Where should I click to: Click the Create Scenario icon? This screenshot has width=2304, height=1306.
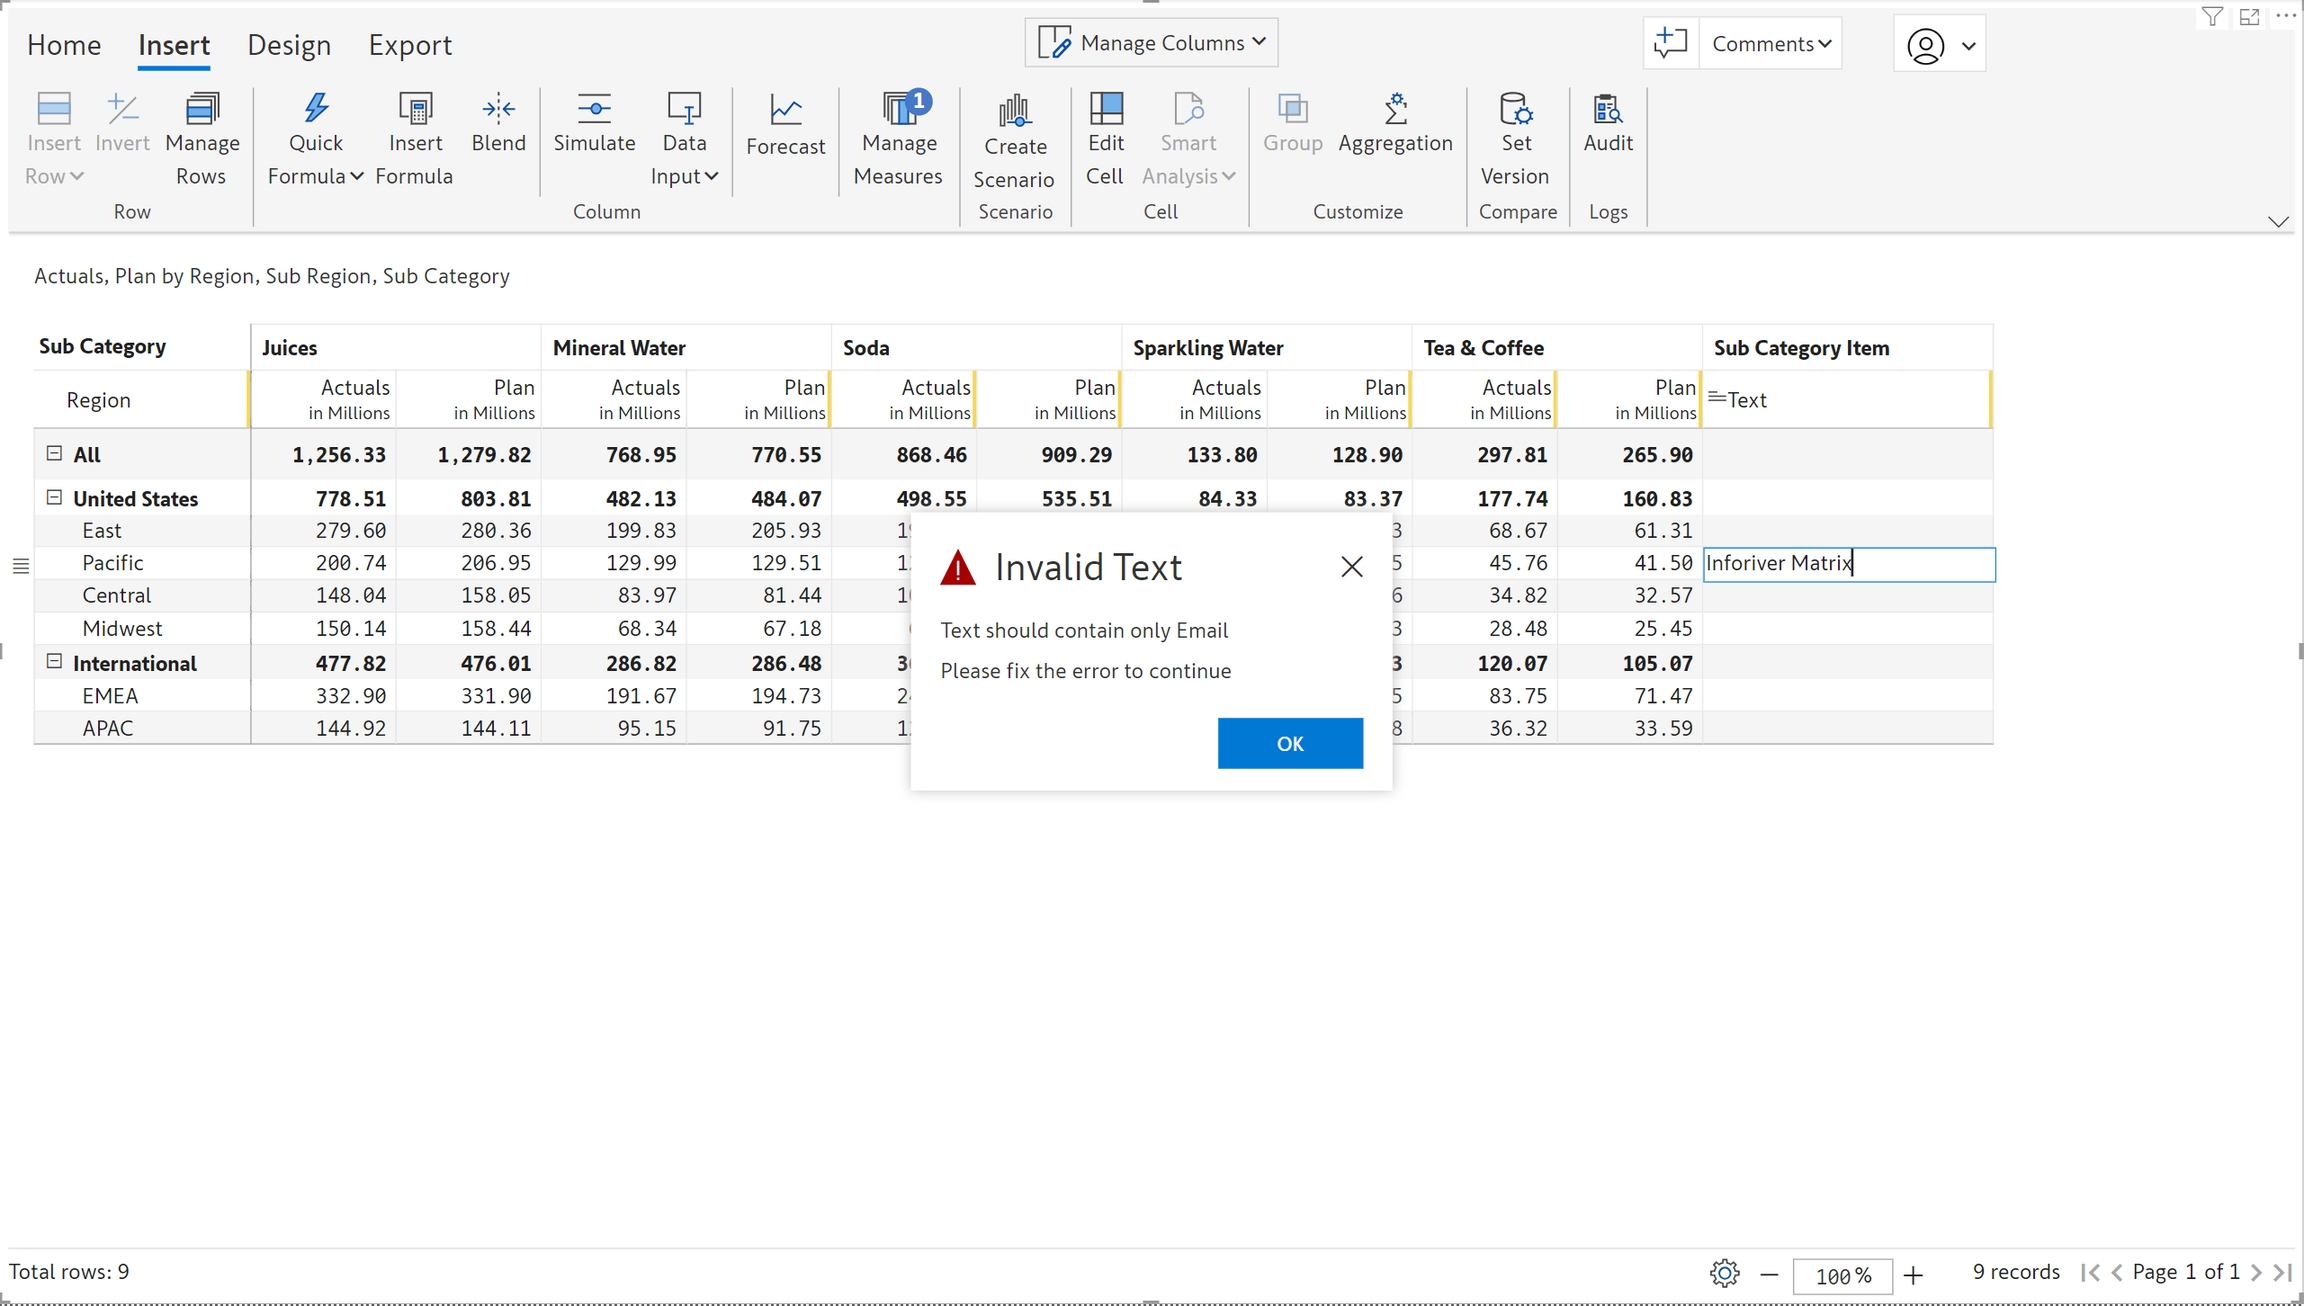[x=1014, y=110]
